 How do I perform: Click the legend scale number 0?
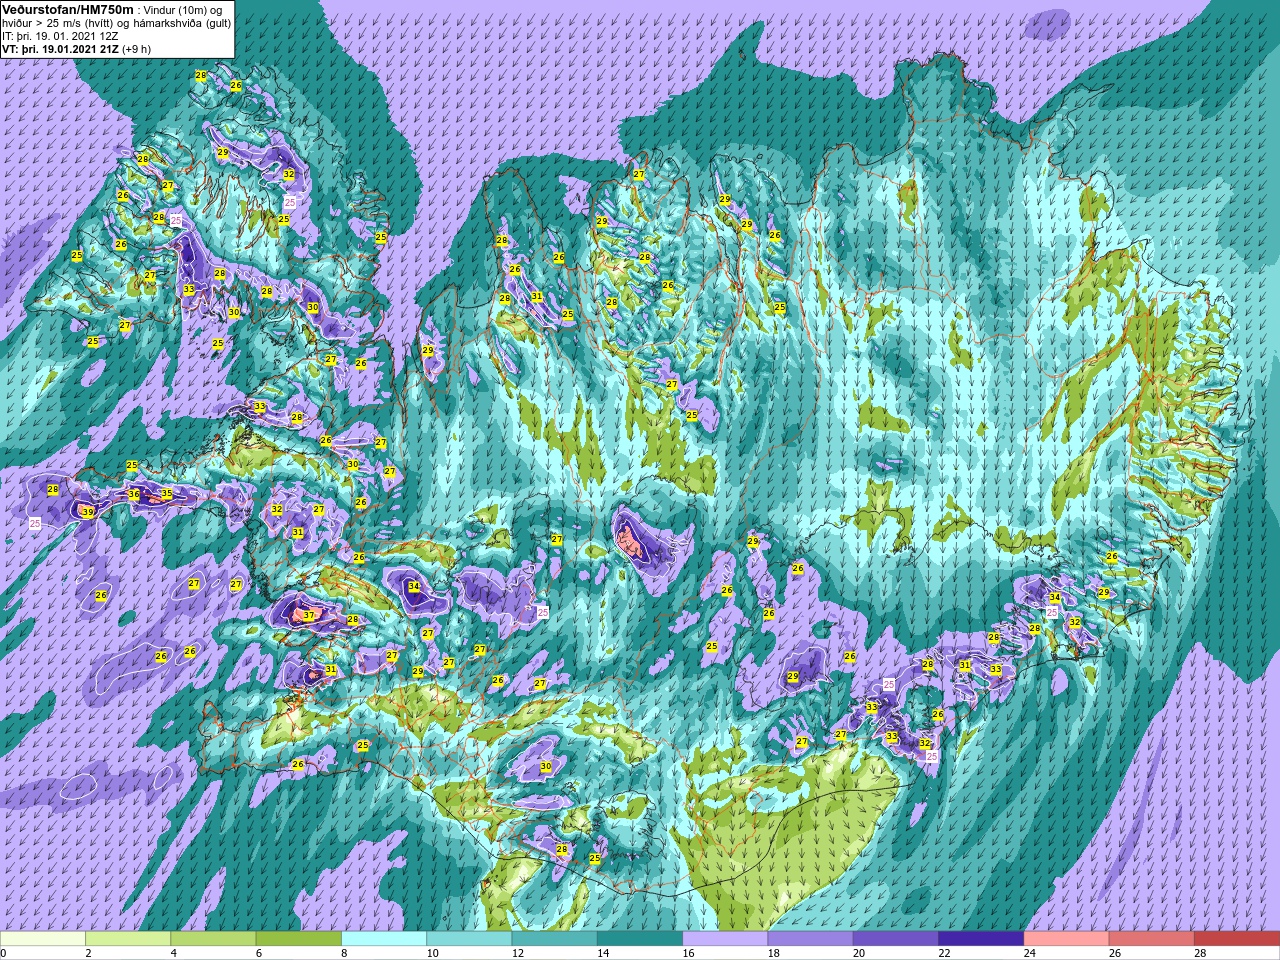tap(4, 954)
